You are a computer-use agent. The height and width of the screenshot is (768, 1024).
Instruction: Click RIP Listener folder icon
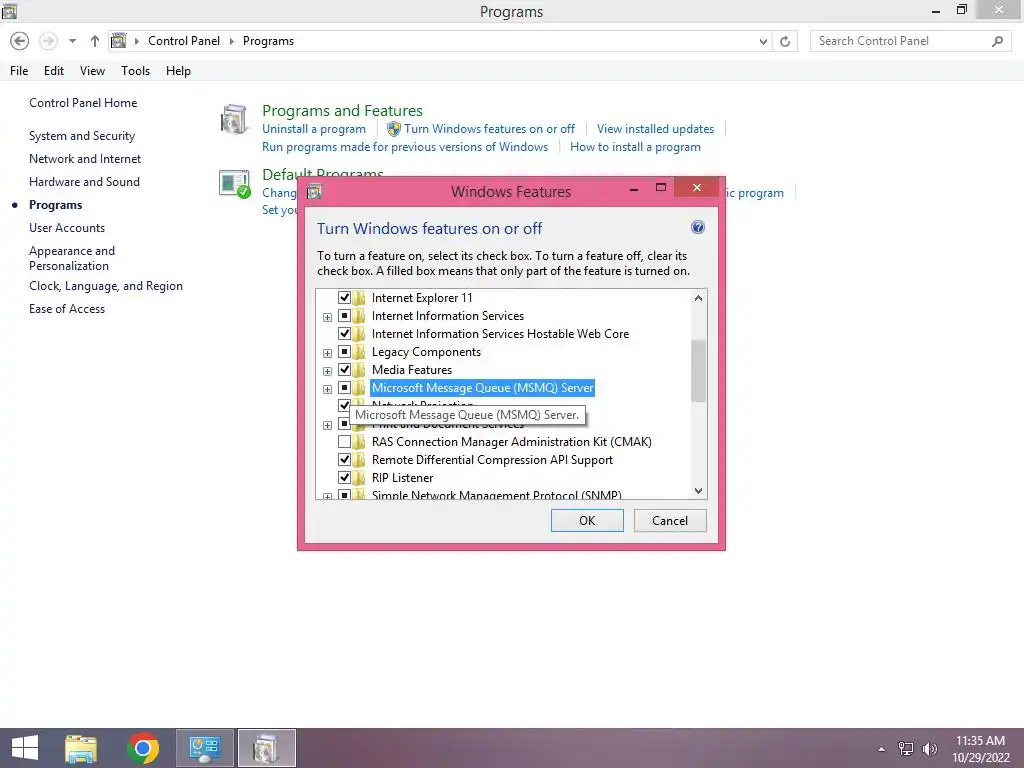click(x=359, y=478)
